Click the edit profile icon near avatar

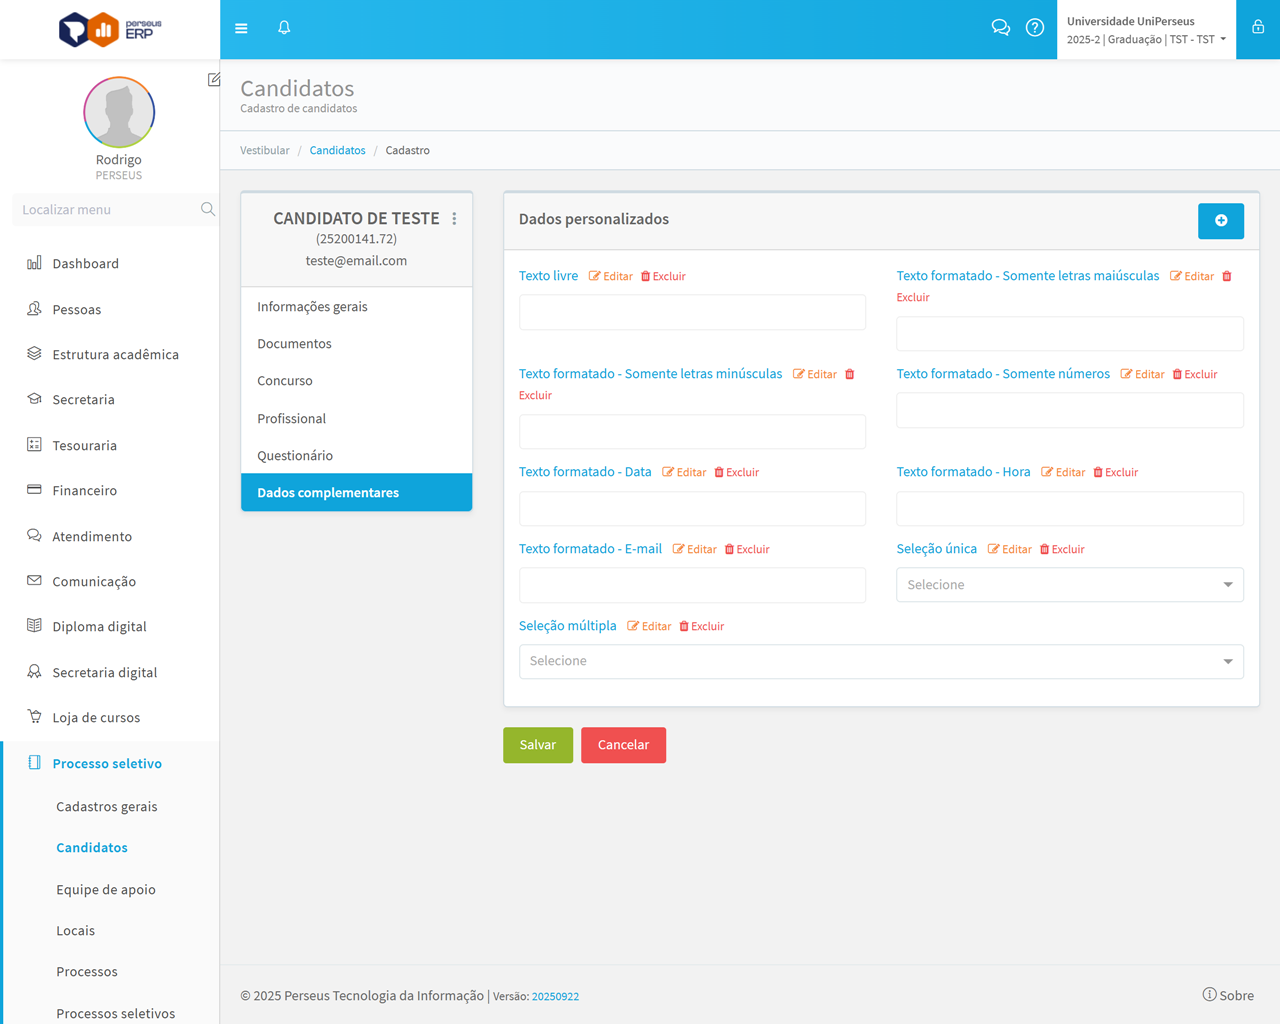coord(214,79)
